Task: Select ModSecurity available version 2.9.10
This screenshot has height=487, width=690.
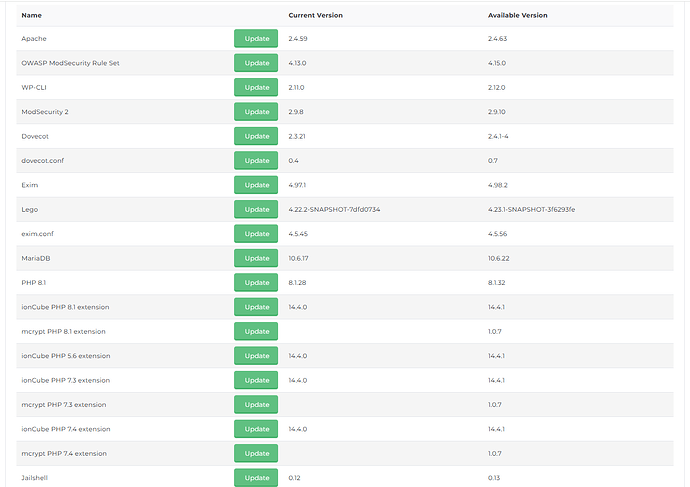Action: pos(496,112)
